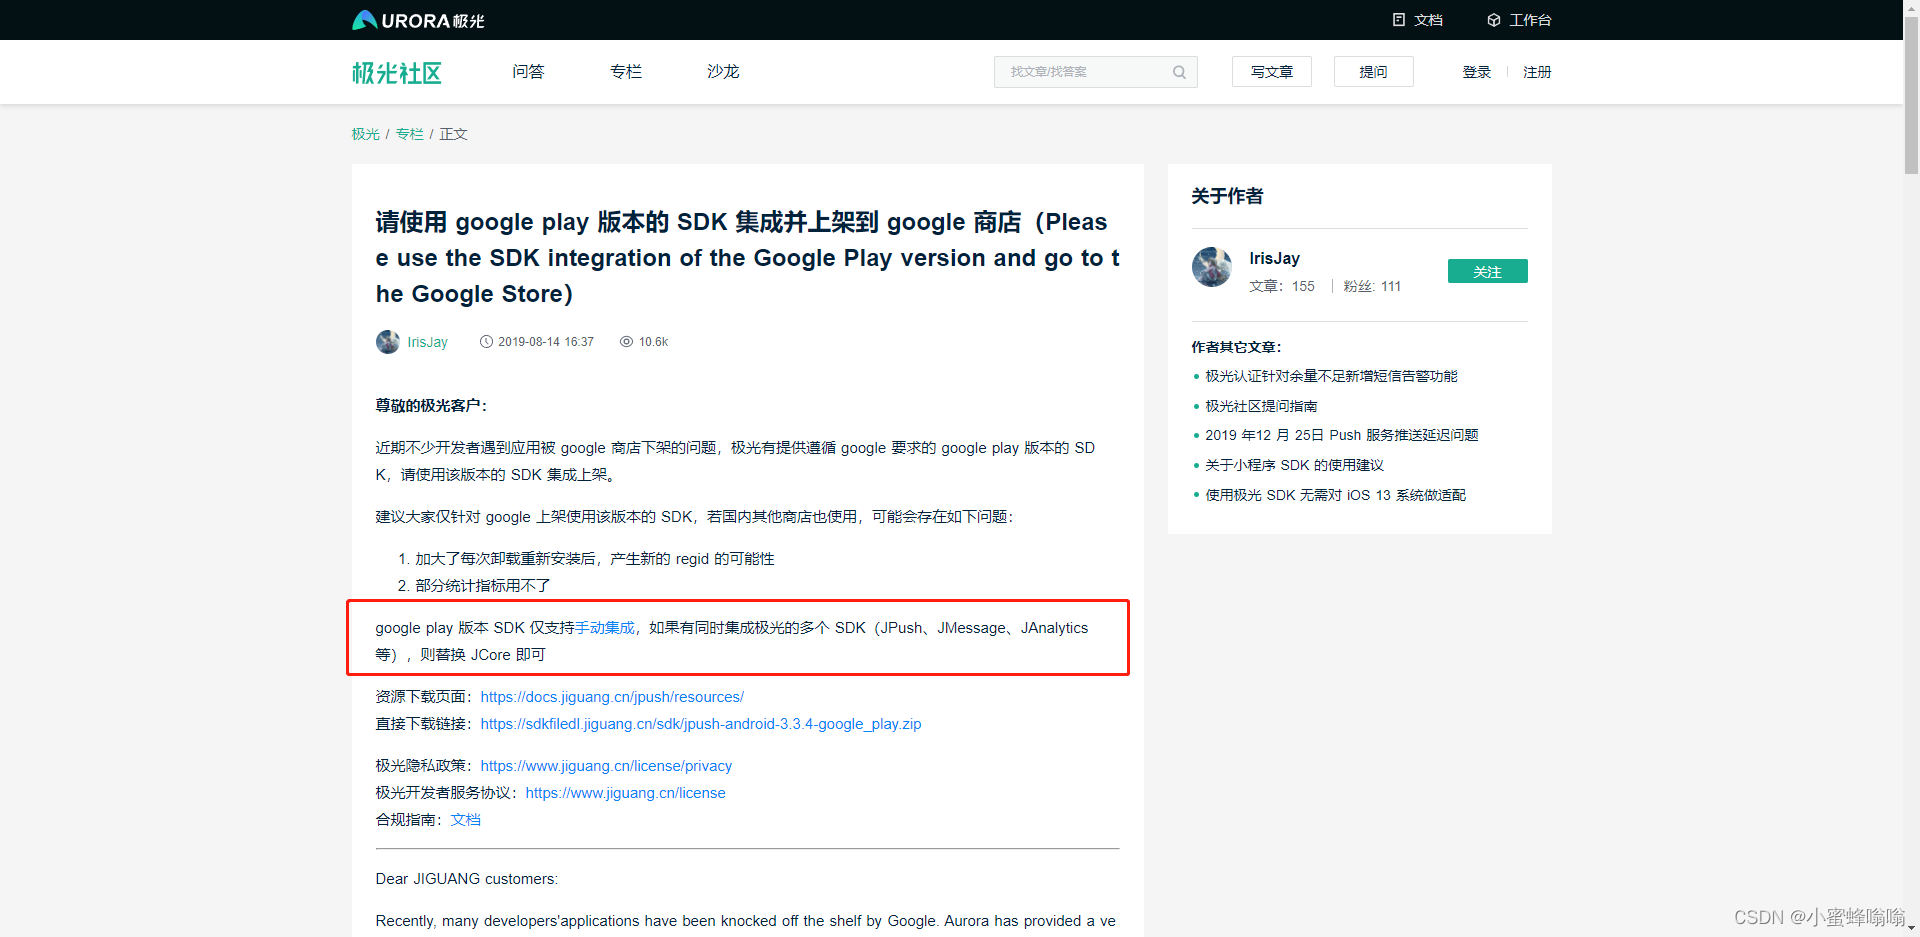Click the page vertical scrollbar thumb

(x=1911, y=95)
